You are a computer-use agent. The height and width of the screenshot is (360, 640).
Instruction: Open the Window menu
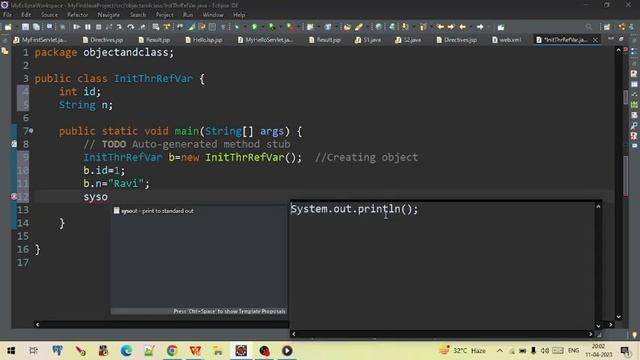point(213,15)
